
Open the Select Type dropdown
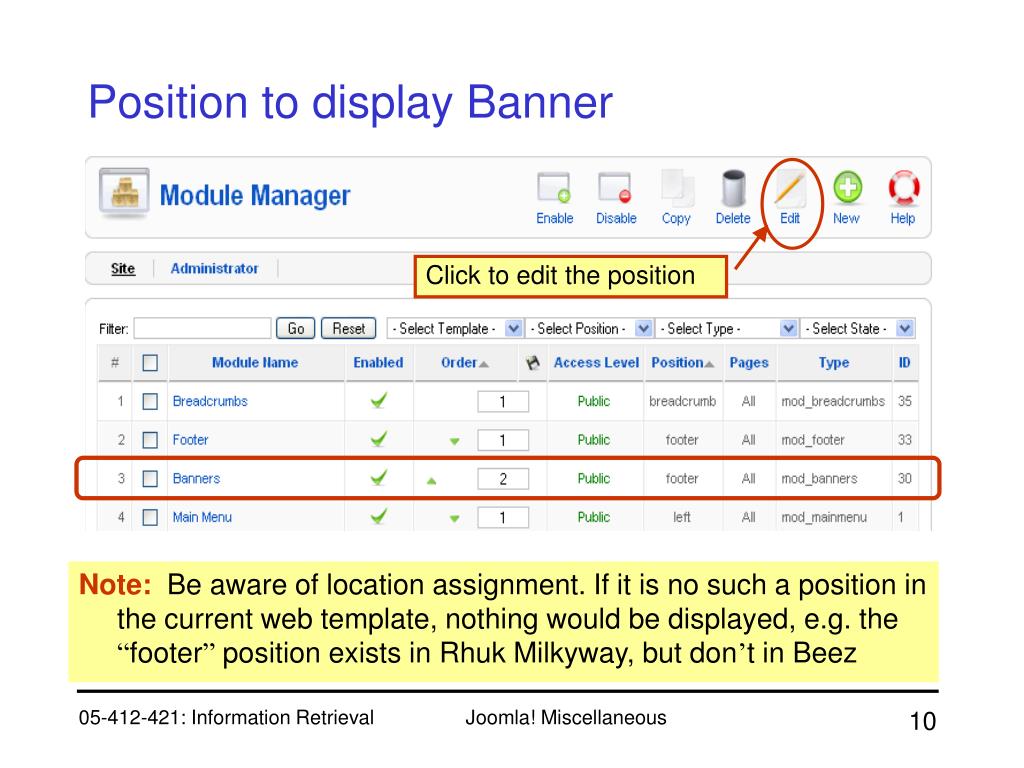pyautogui.click(x=726, y=328)
